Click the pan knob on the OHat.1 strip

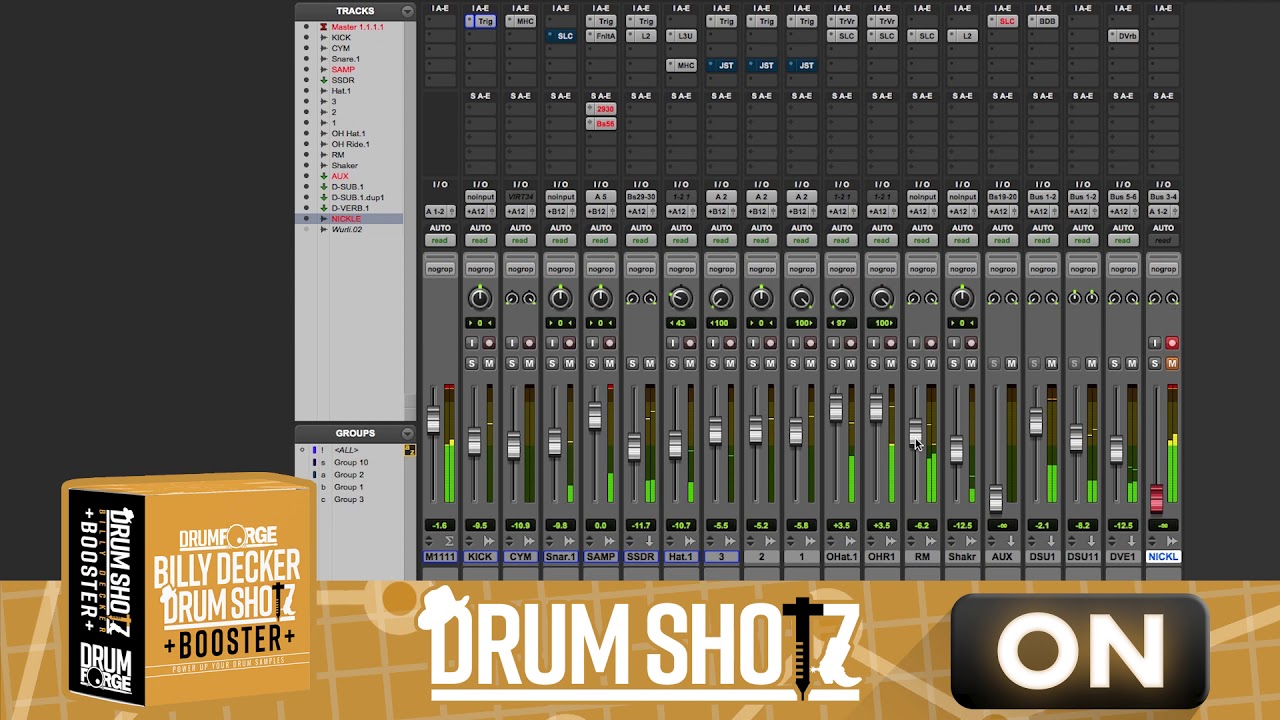pyautogui.click(x=842, y=298)
